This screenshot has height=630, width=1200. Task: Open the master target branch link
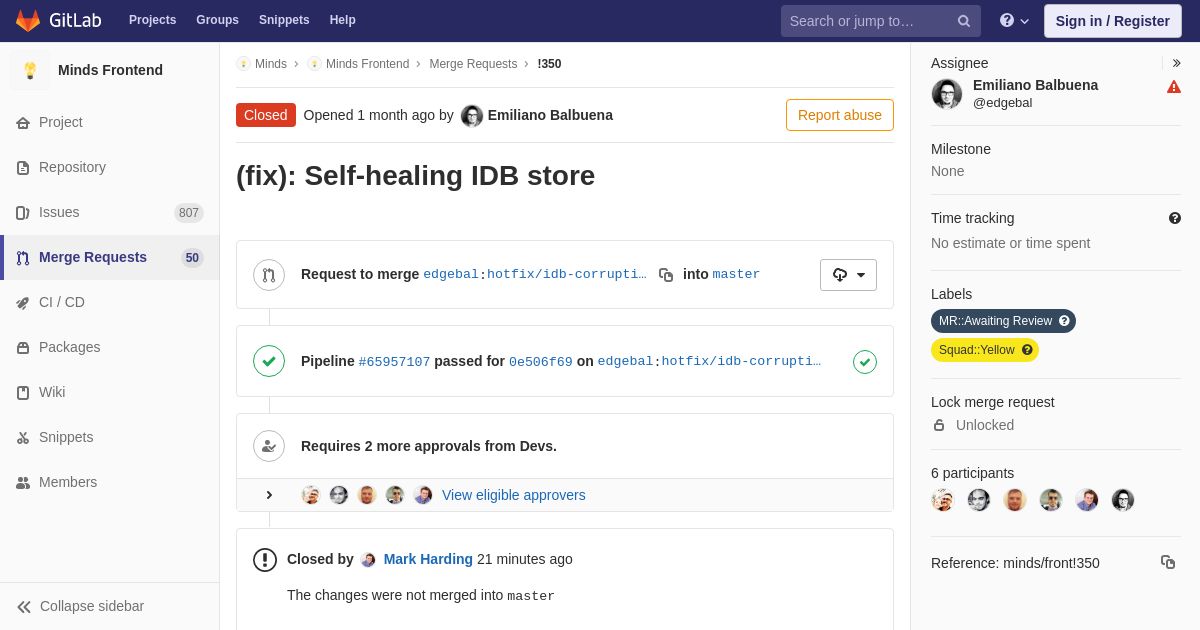coord(736,274)
